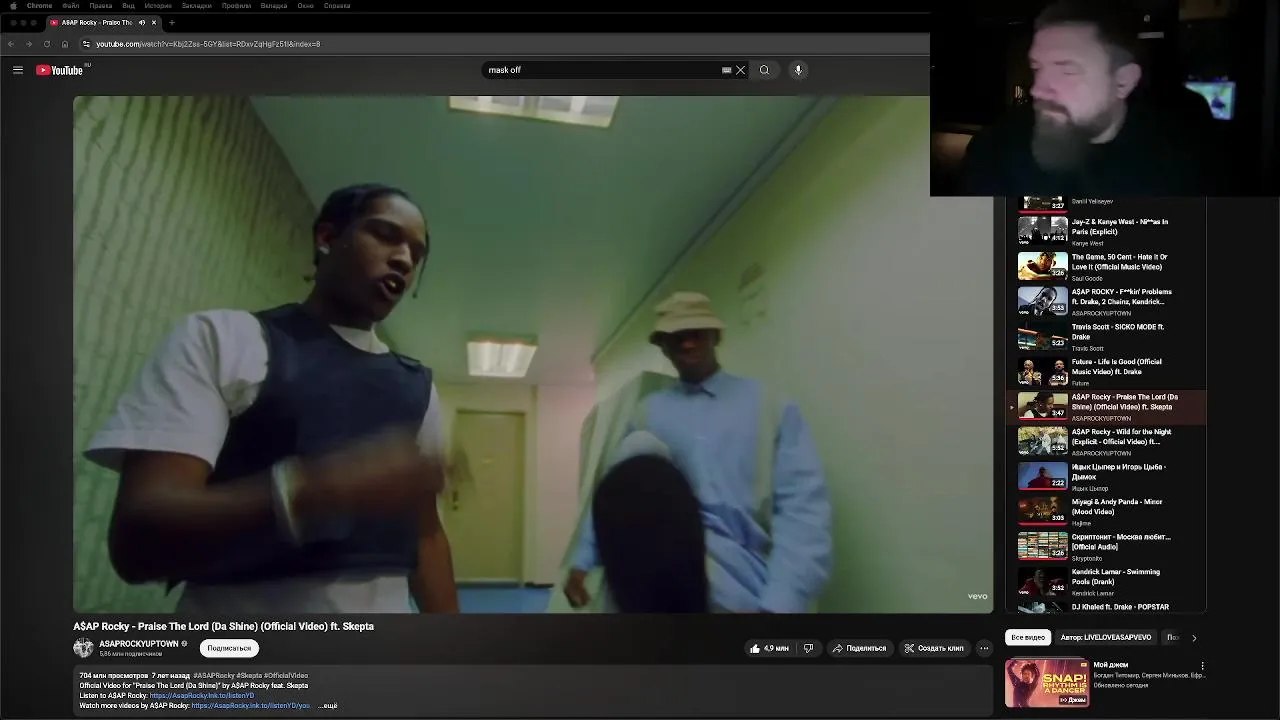
Task: Play Скриптонит Москва любит playlist item
Action: click(x=1106, y=546)
